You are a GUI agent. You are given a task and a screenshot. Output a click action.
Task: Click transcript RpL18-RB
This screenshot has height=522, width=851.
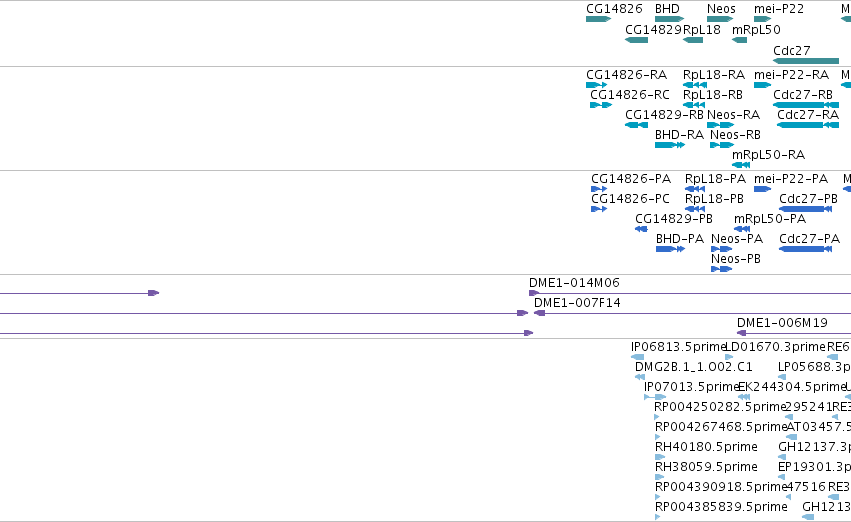click(x=694, y=105)
